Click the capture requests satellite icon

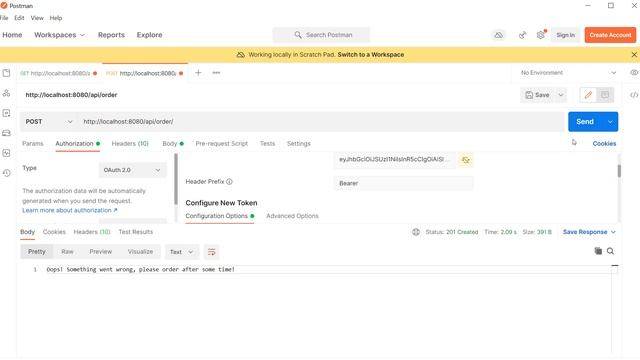coord(522,35)
